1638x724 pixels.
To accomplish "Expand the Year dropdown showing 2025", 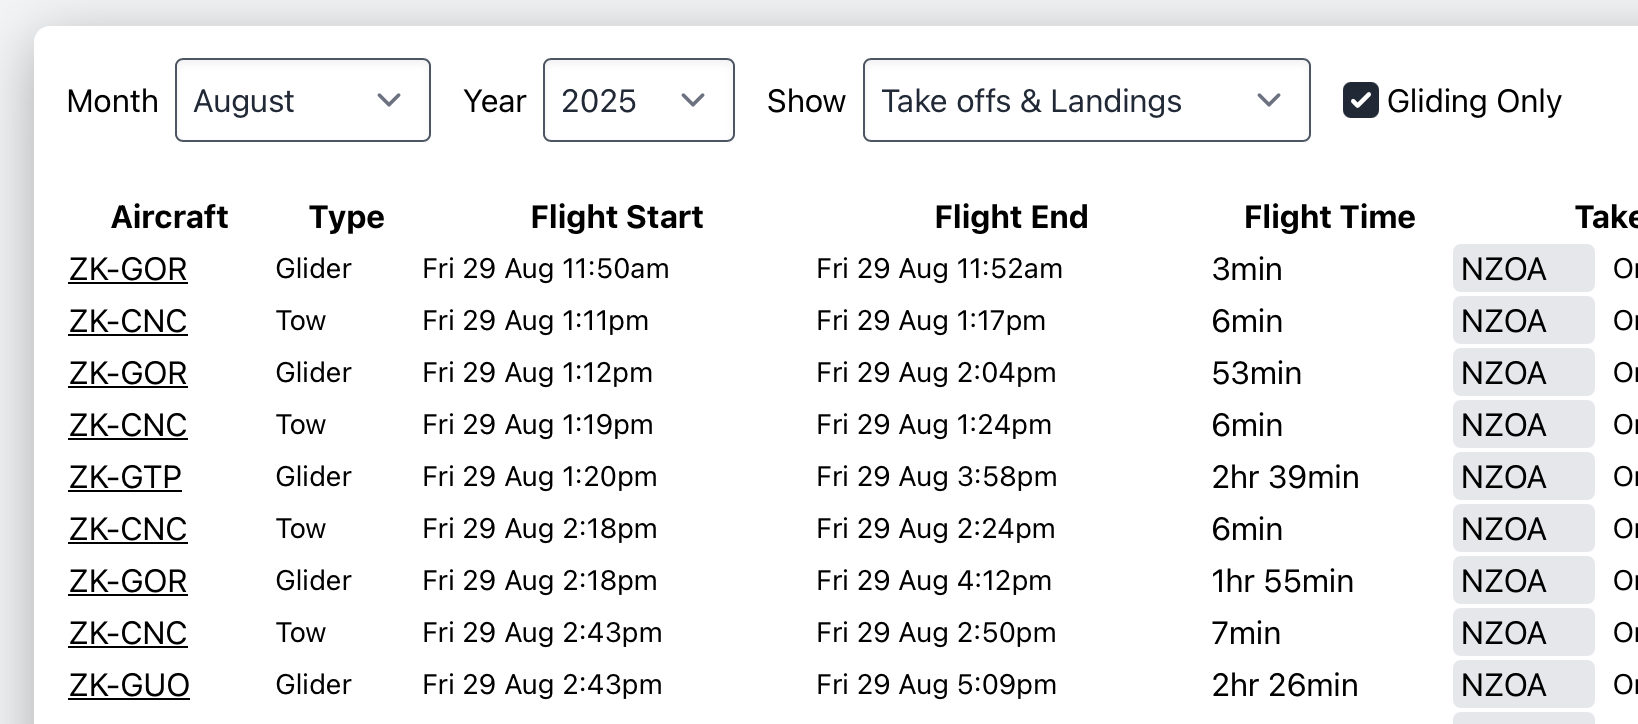I will point(638,101).
